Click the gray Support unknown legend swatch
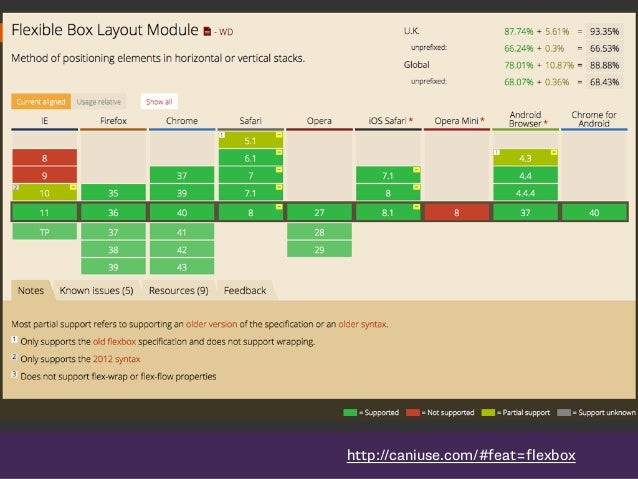 564,413
